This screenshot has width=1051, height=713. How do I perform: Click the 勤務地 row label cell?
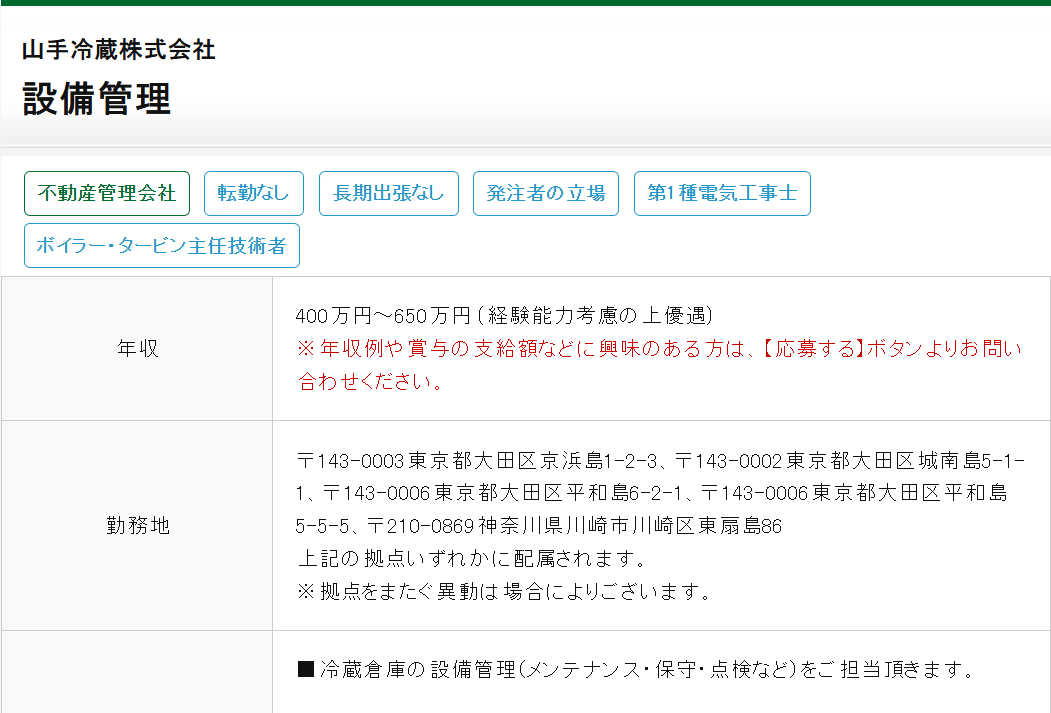(137, 526)
